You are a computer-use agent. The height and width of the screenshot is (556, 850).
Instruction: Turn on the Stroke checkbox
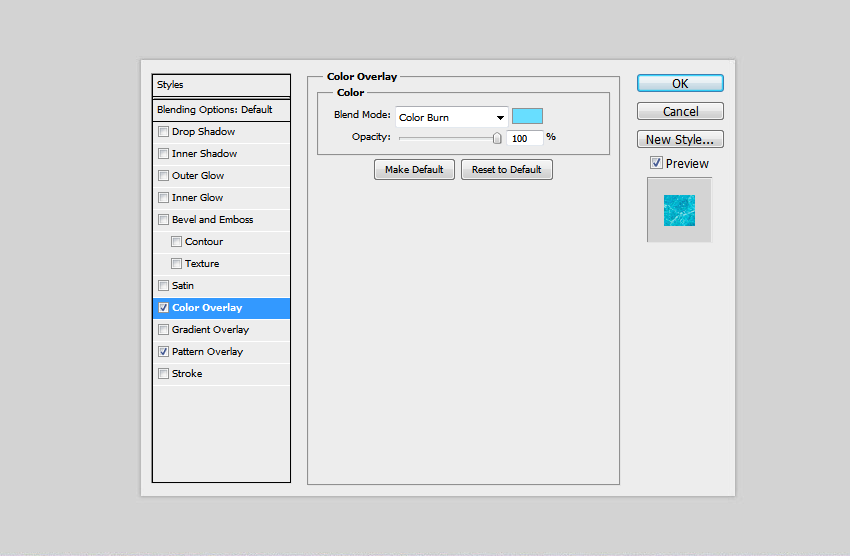click(x=163, y=373)
